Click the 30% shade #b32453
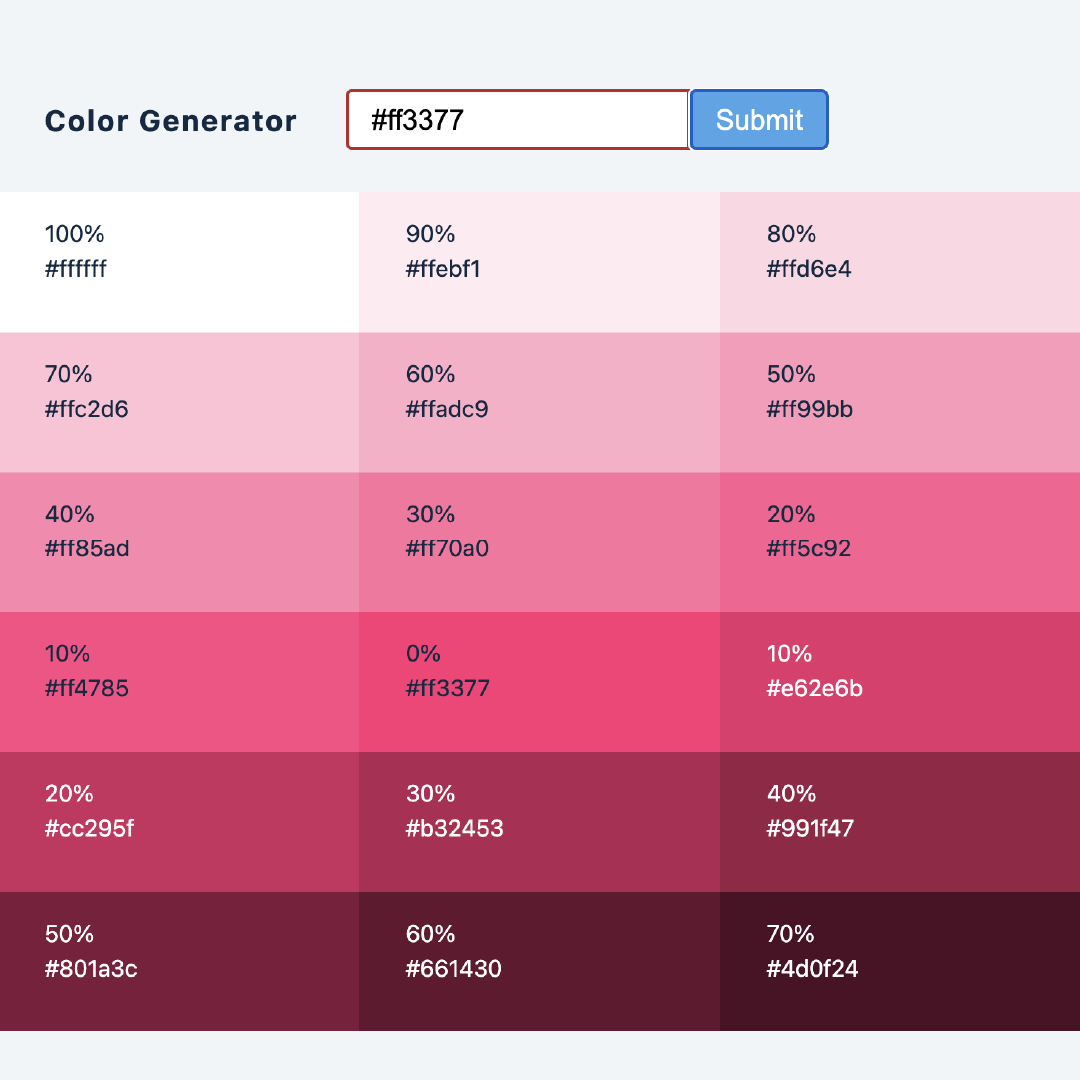Image resolution: width=1080 pixels, height=1080 pixels. [x=539, y=821]
